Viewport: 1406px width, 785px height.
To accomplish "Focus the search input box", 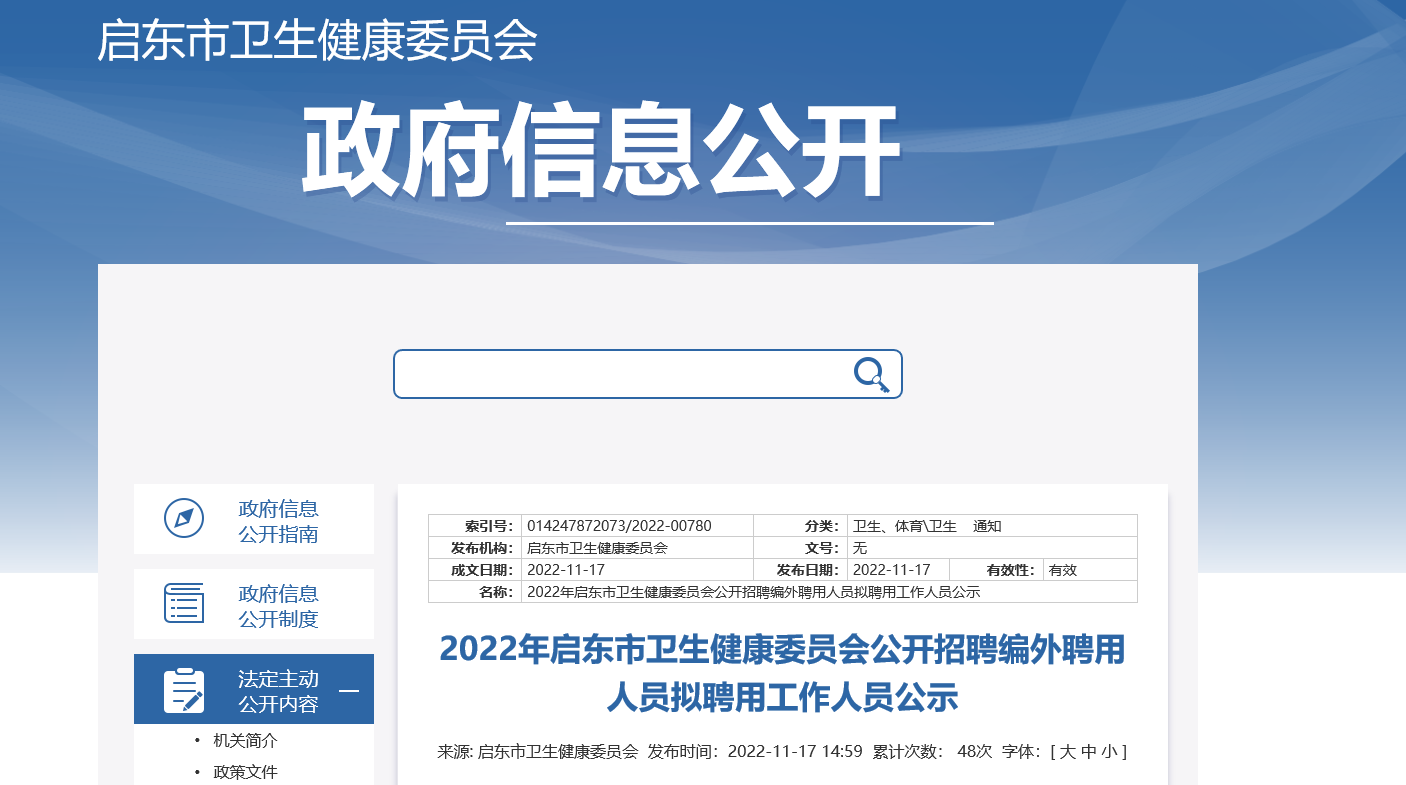I will pyautogui.click(x=620, y=374).
